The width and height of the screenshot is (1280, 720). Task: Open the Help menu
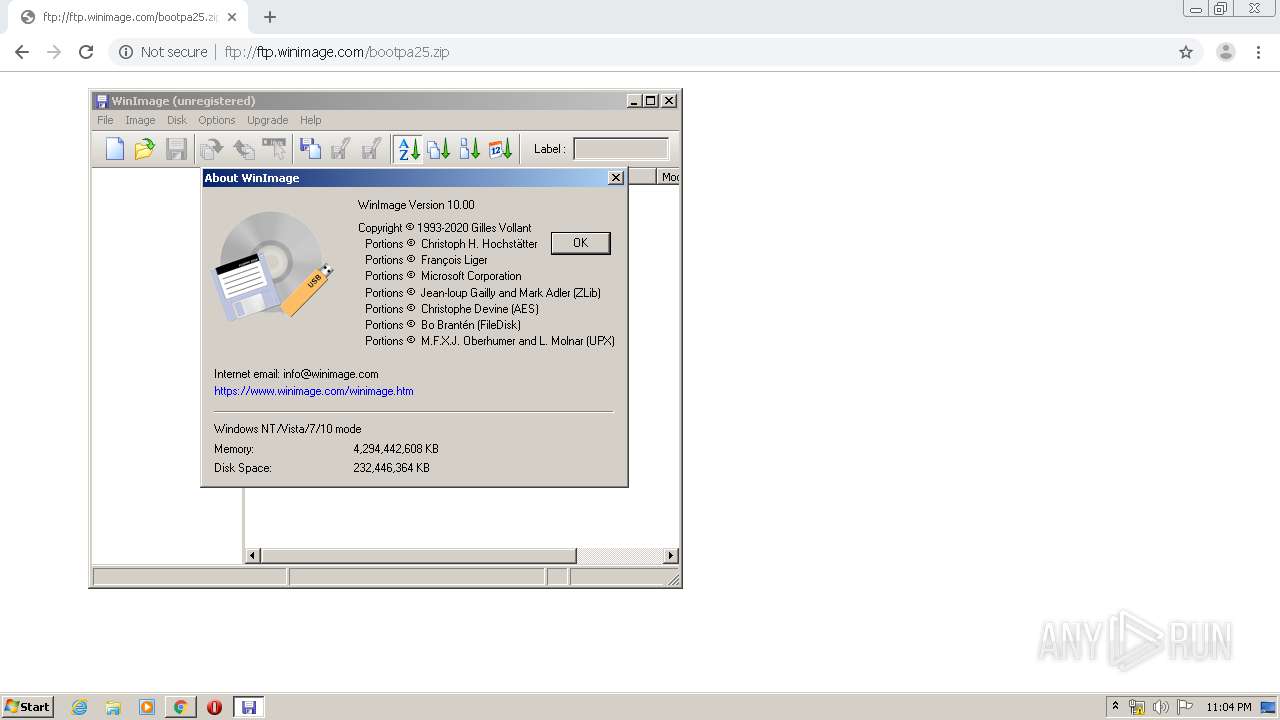pyautogui.click(x=311, y=120)
